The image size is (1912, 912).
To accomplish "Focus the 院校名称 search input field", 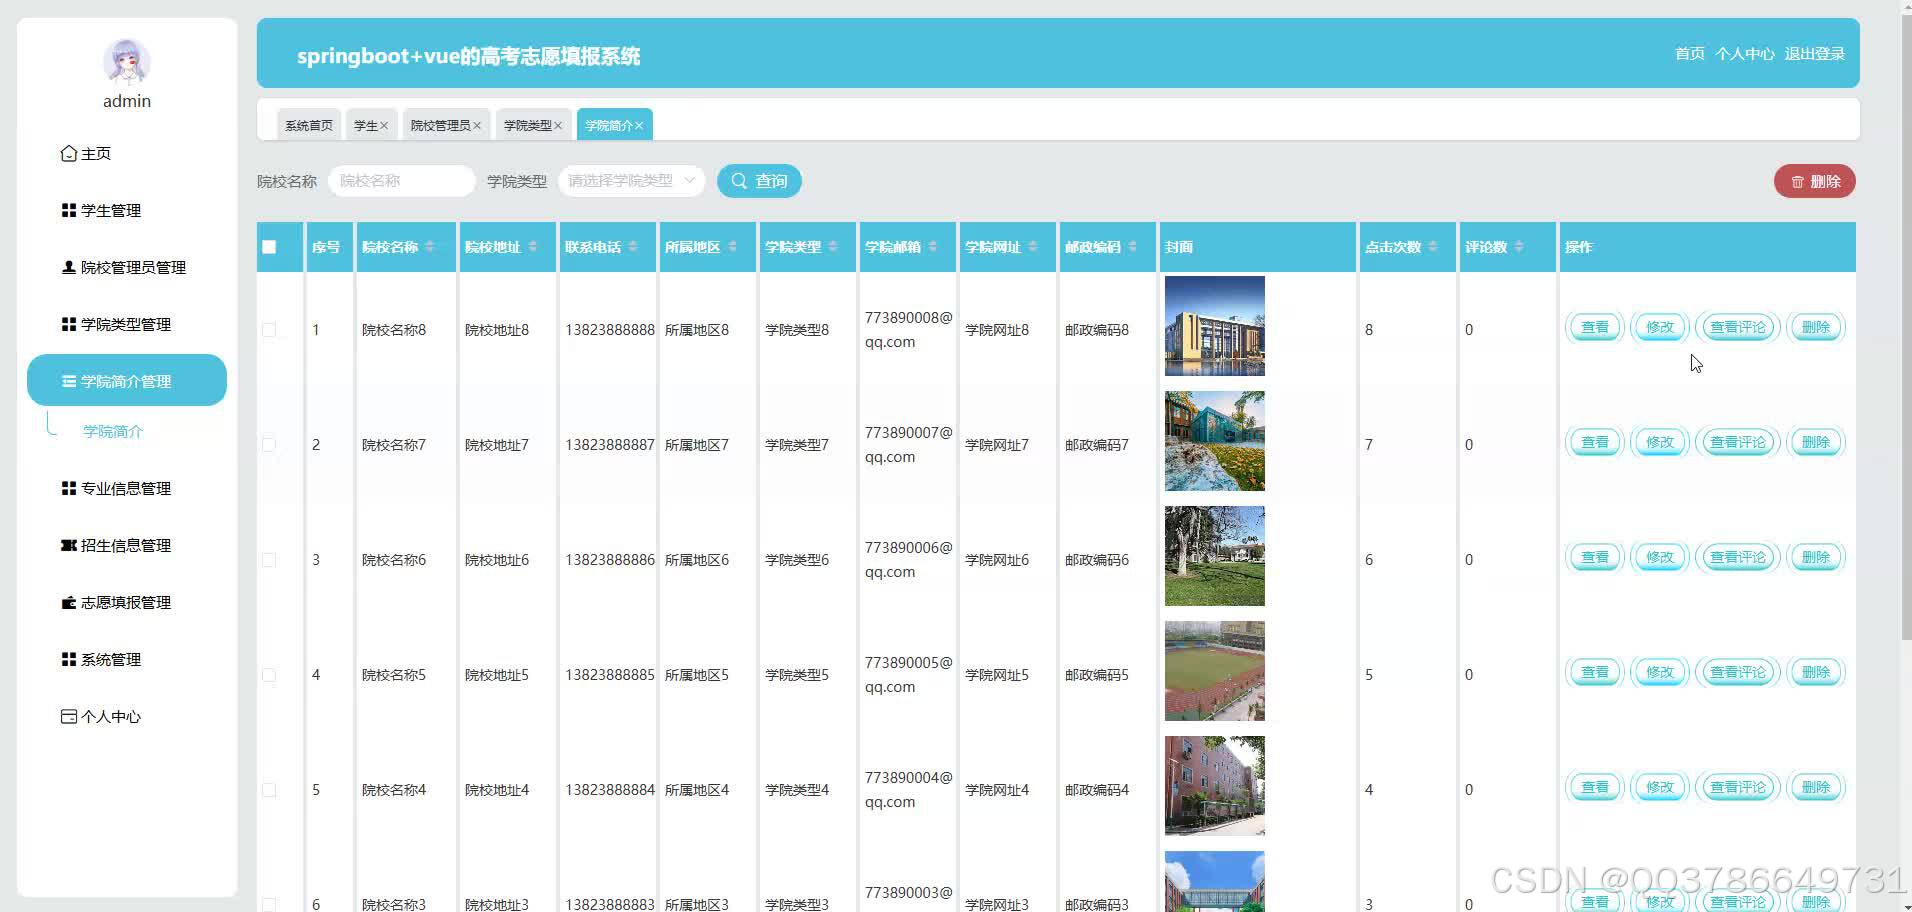I will [x=401, y=181].
